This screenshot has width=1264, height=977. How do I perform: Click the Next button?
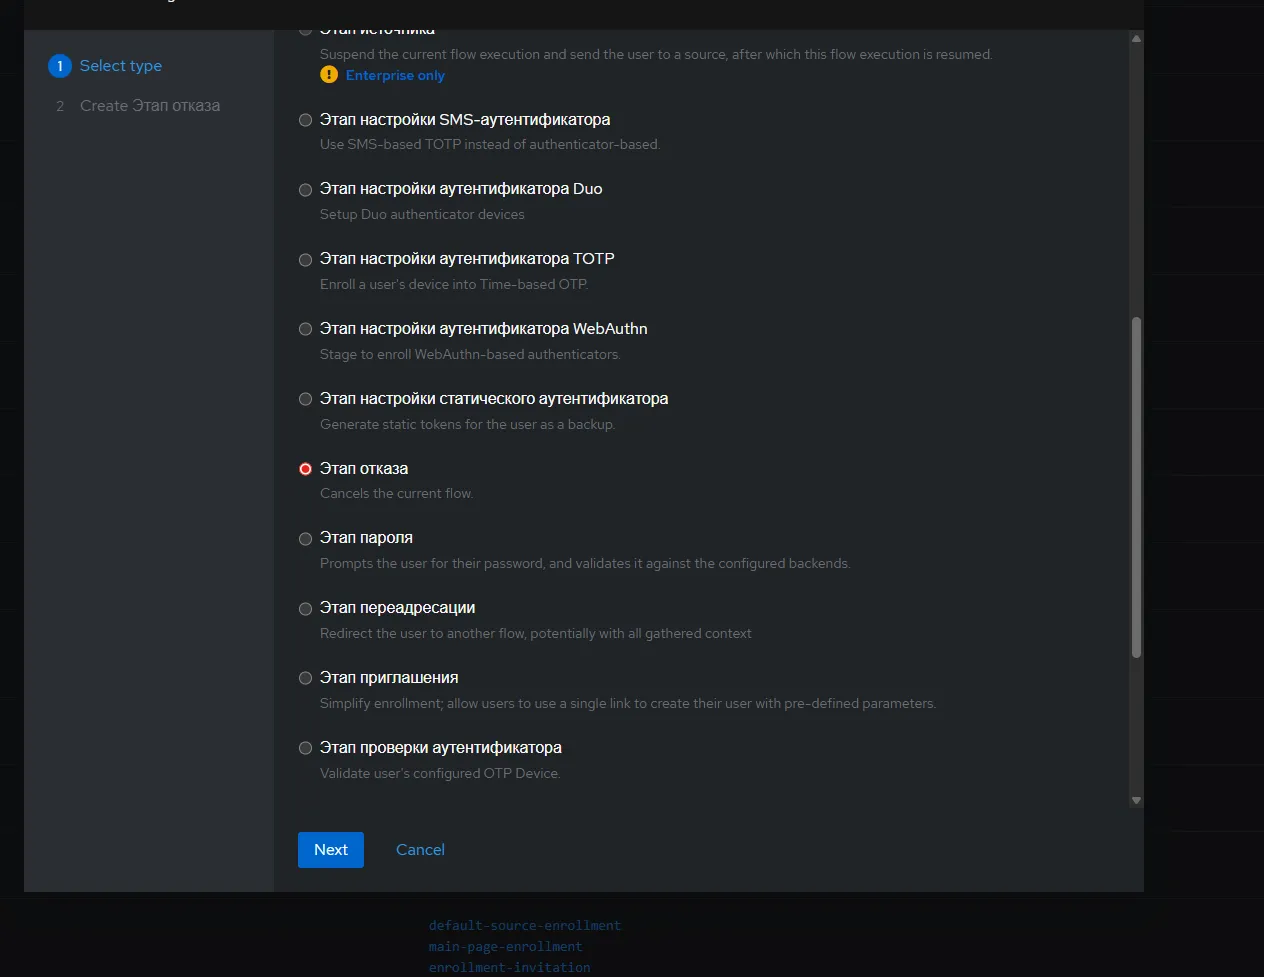click(x=331, y=850)
